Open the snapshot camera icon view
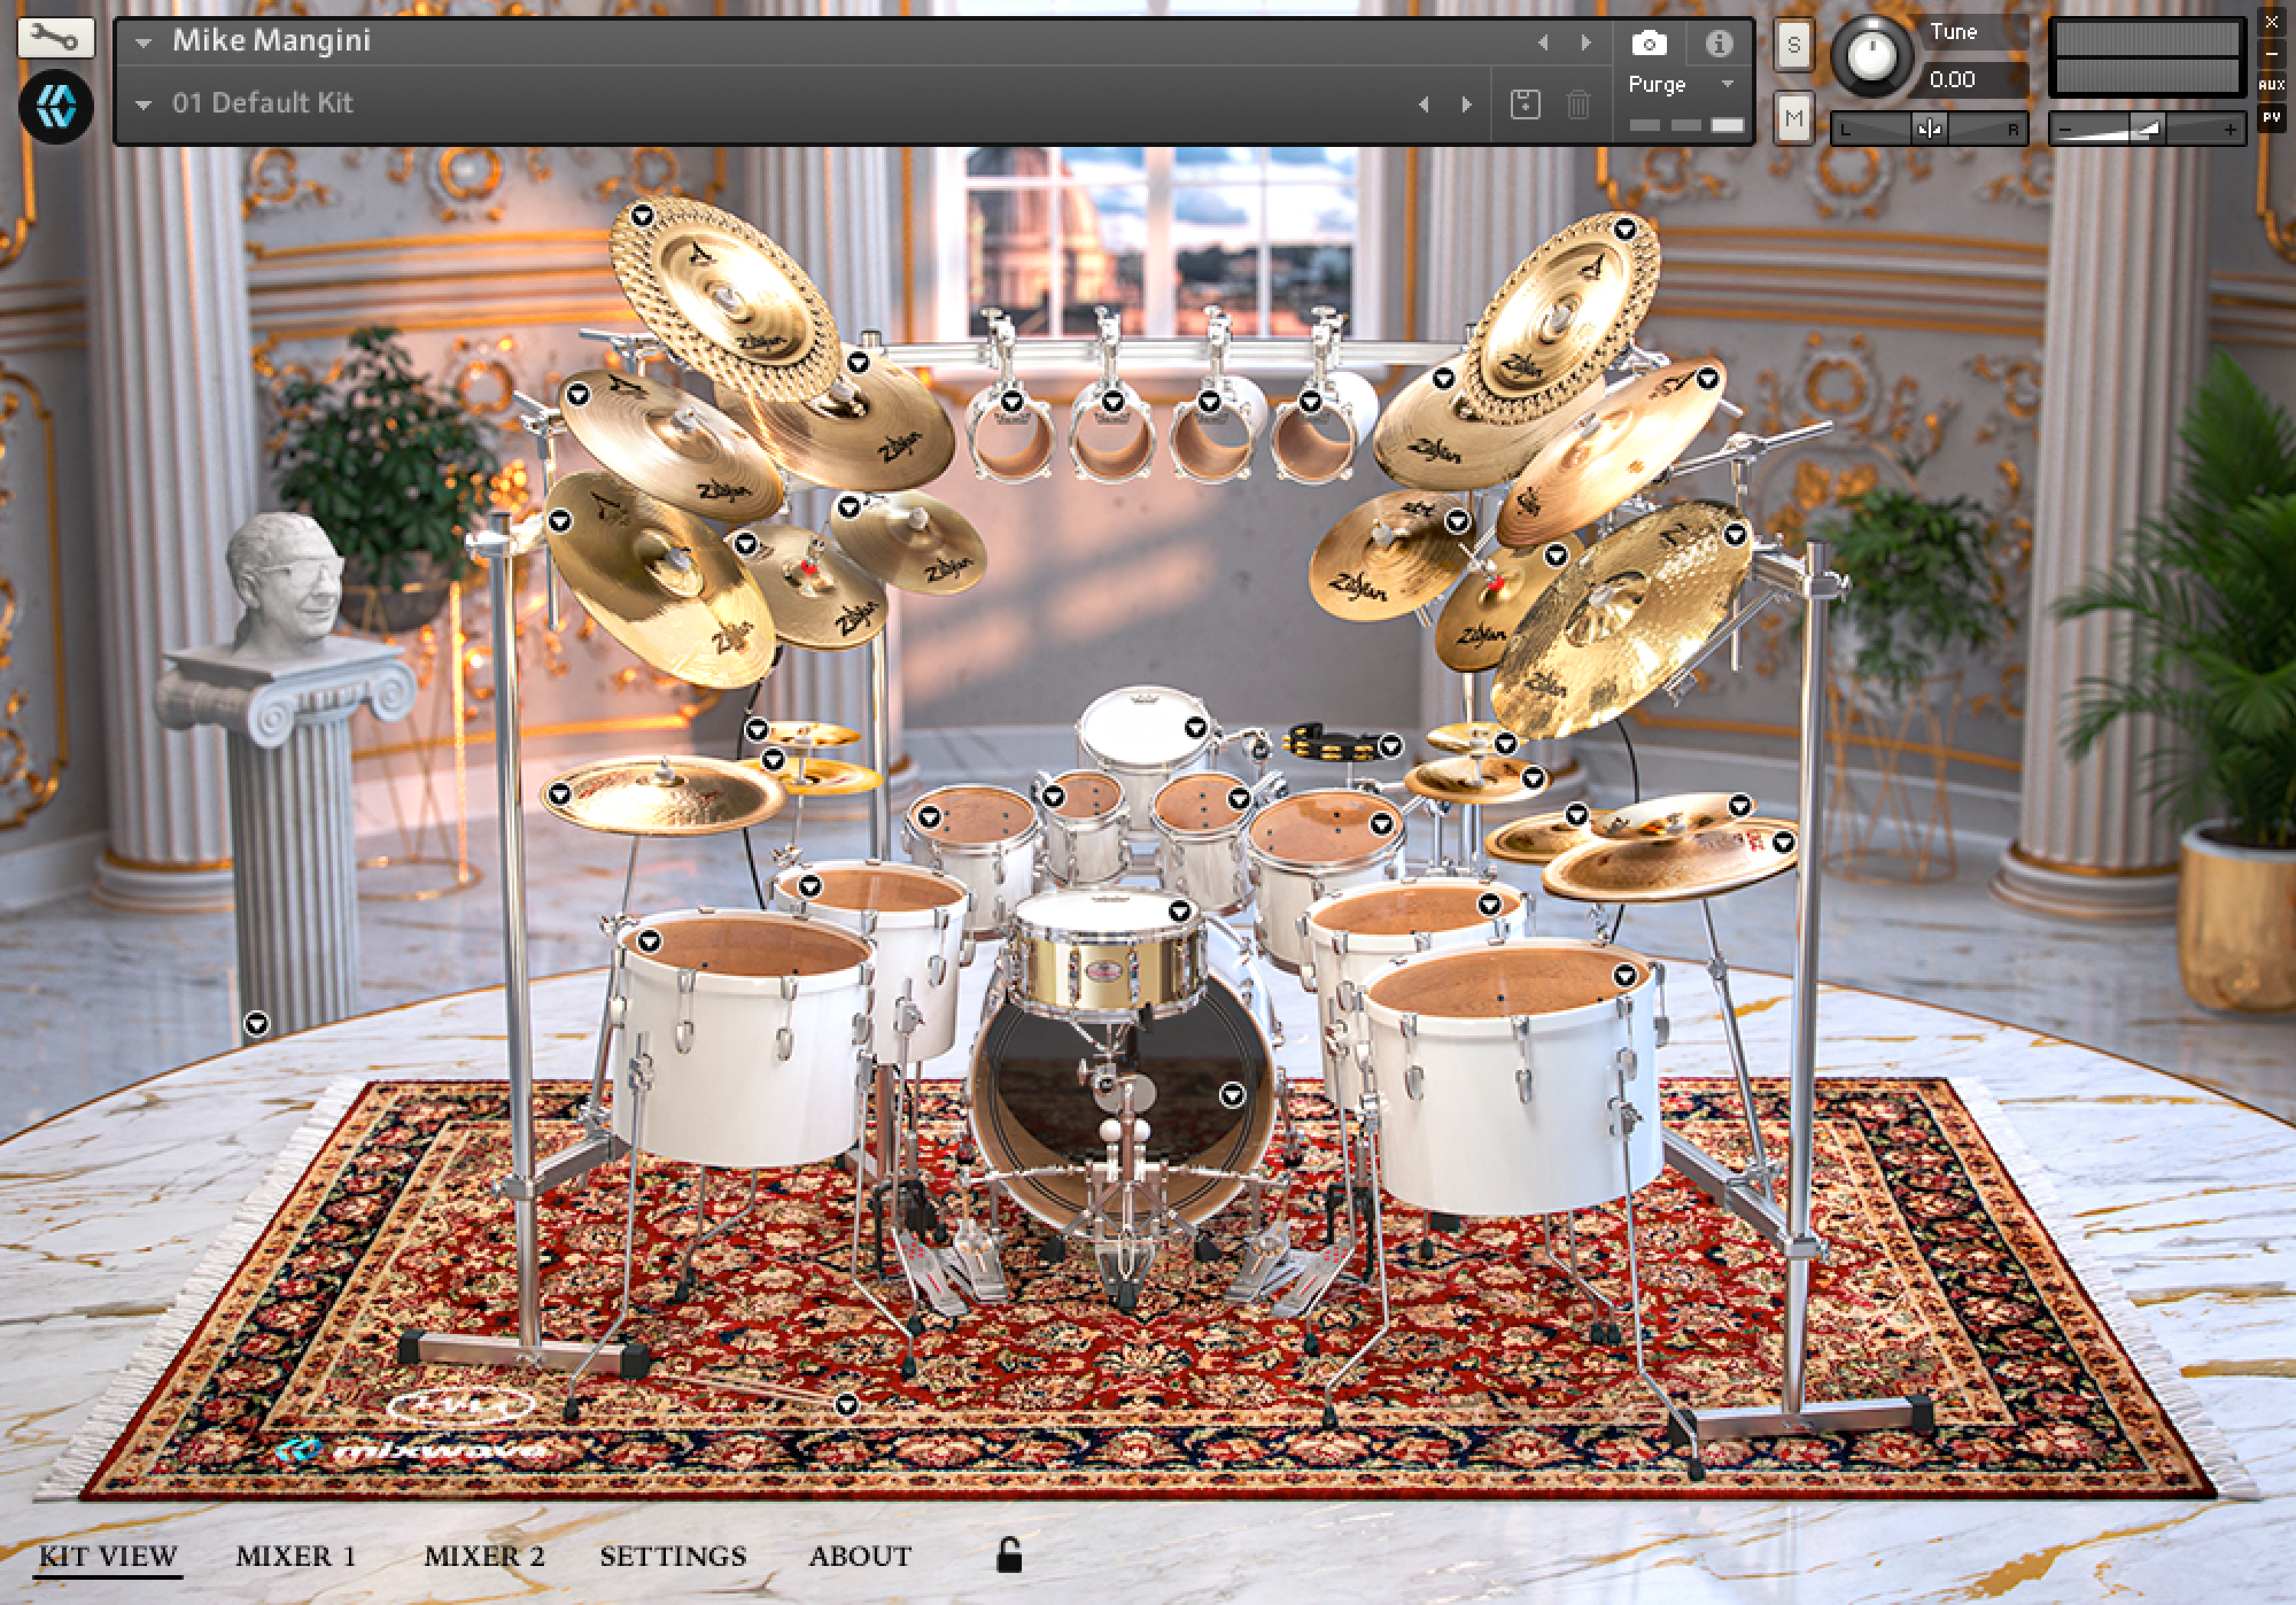Viewport: 2296px width, 1605px height. click(1651, 43)
